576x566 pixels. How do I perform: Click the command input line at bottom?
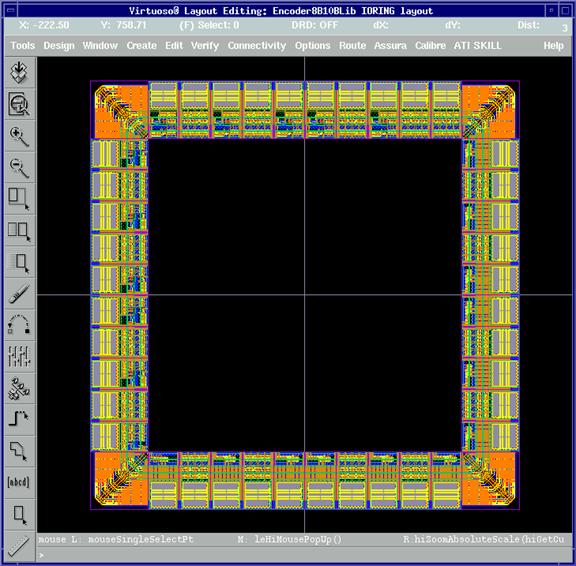tap(304, 555)
